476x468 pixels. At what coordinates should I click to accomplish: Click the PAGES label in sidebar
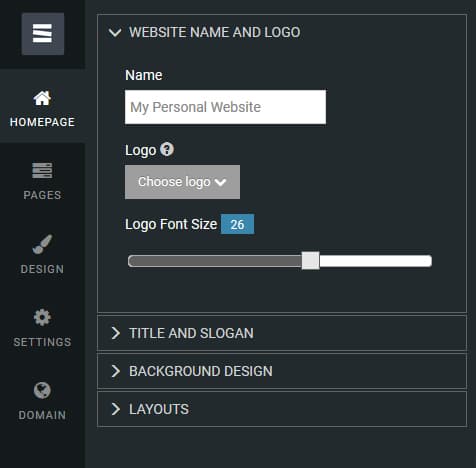[x=42, y=195]
